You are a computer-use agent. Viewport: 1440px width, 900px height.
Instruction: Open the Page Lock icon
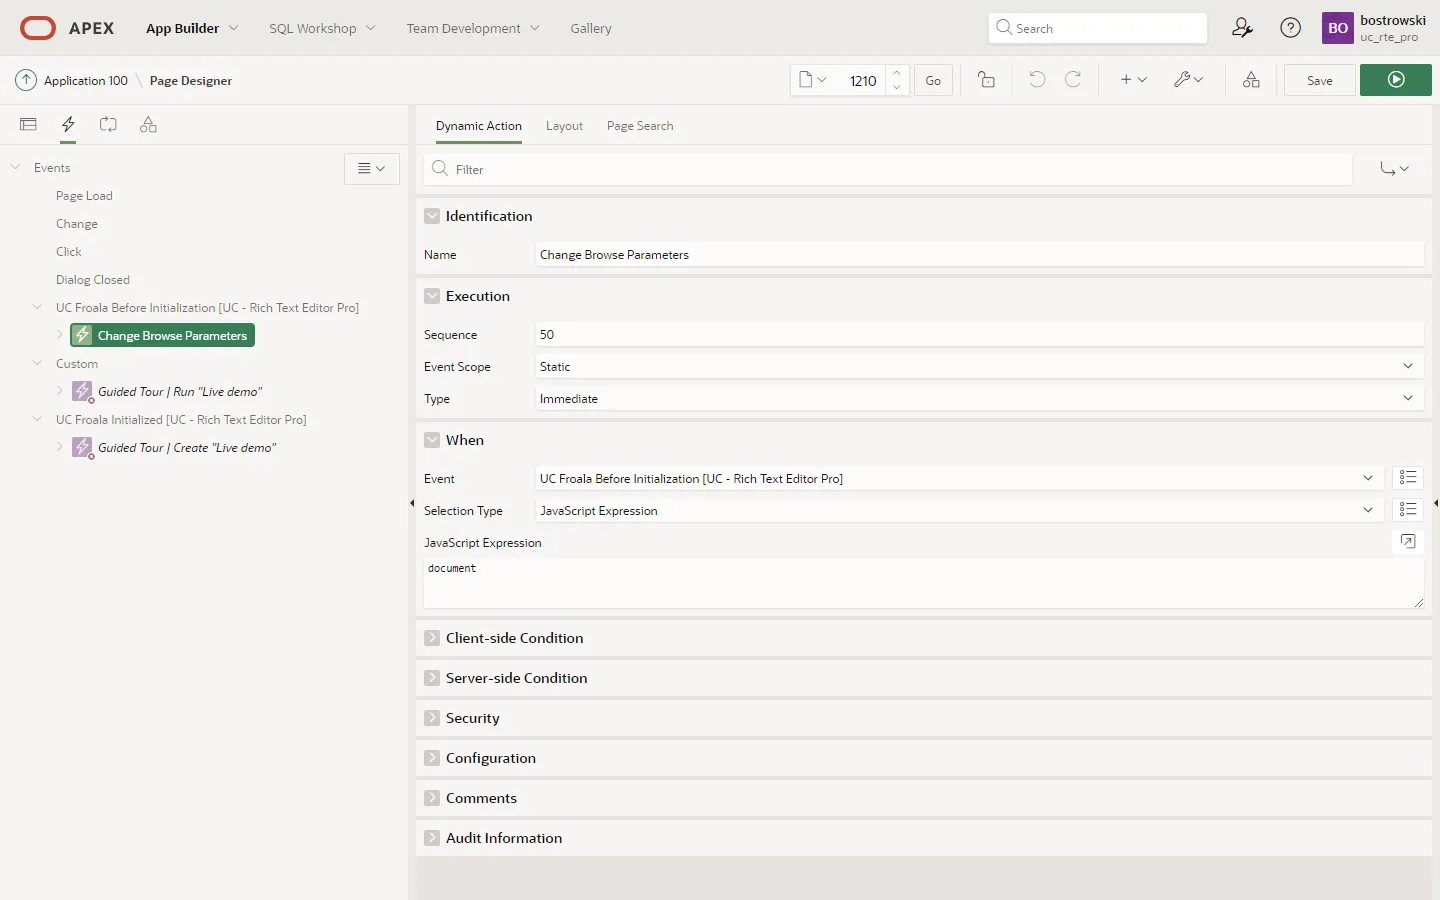coord(986,80)
